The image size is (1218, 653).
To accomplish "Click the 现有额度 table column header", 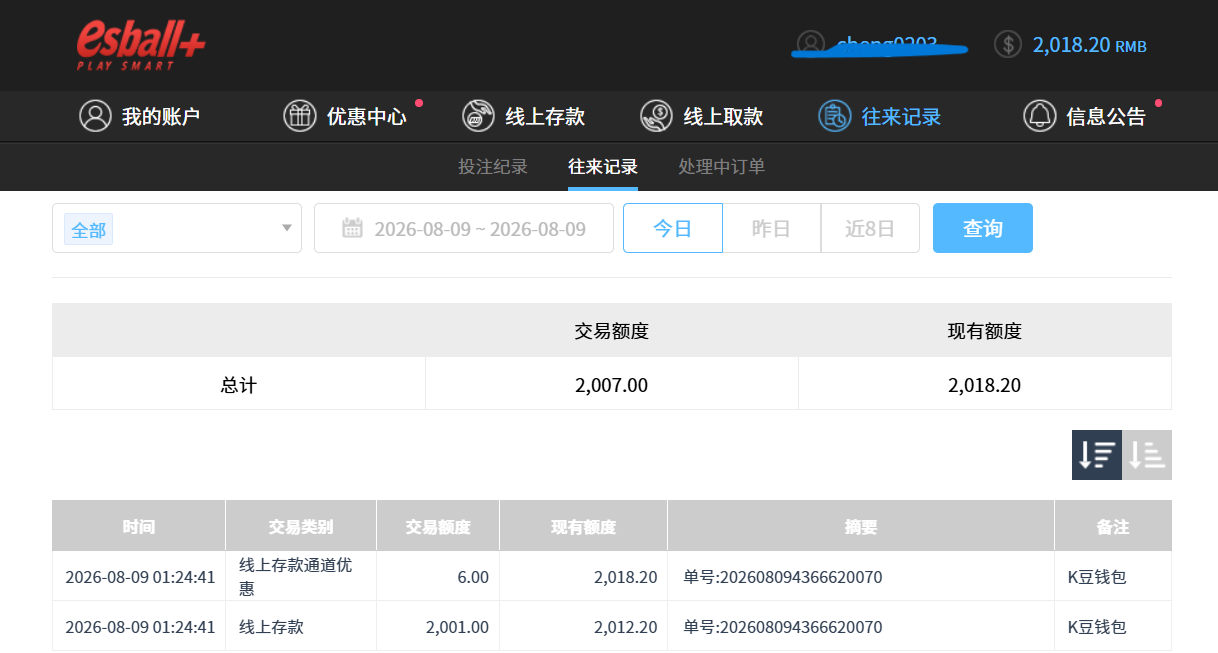I will (583, 527).
